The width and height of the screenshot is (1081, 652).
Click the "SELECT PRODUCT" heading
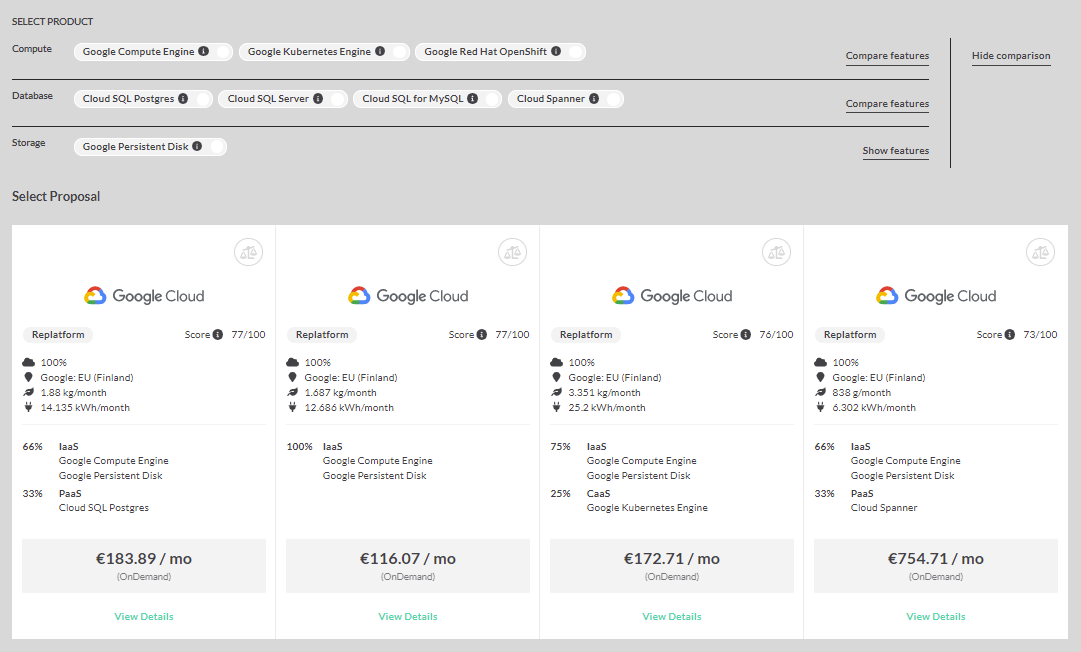pyautogui.click(x=52, y=22)
